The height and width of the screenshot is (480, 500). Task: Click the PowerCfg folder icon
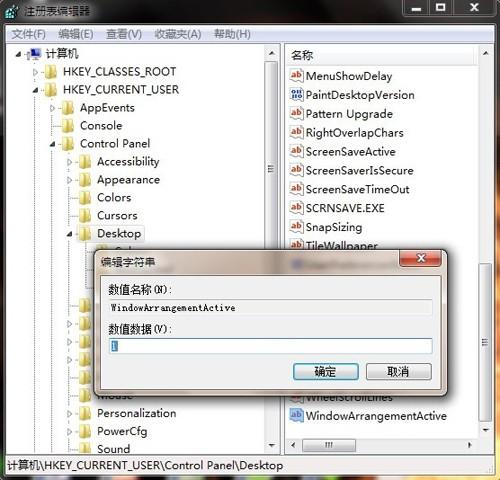click(85, 432)
